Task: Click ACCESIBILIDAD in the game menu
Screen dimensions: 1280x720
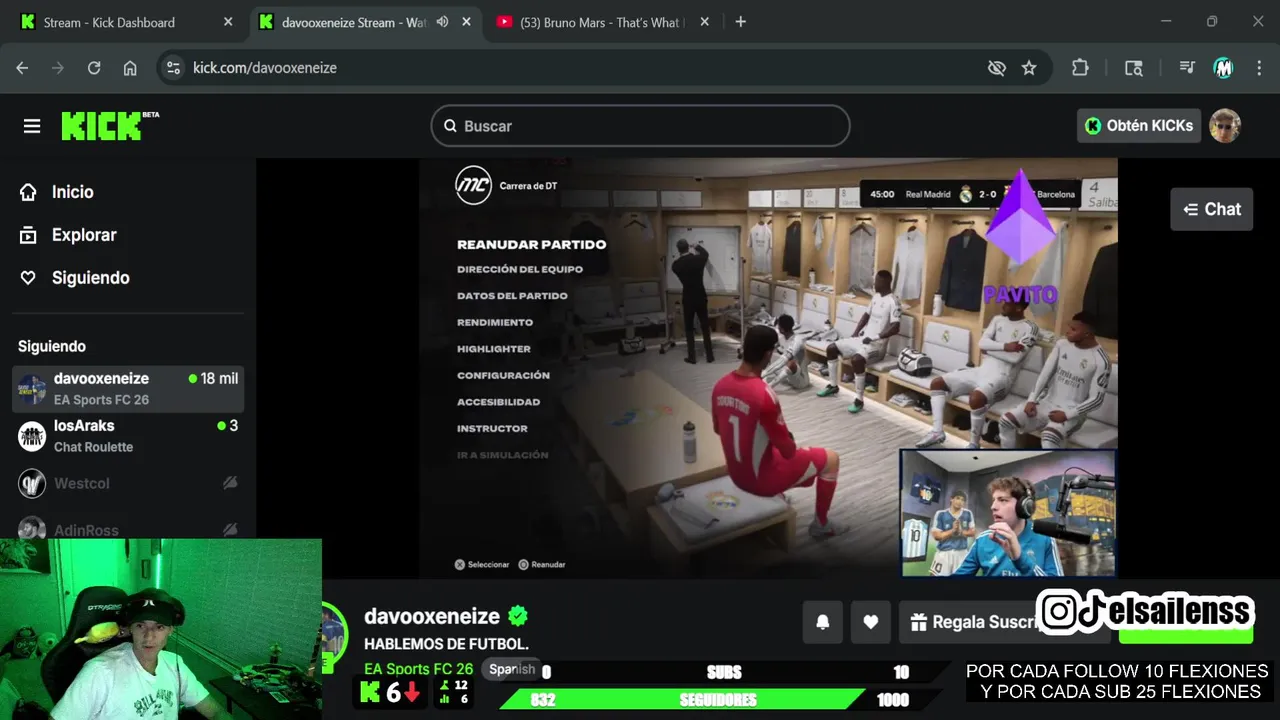Action: tap(498, 402)
